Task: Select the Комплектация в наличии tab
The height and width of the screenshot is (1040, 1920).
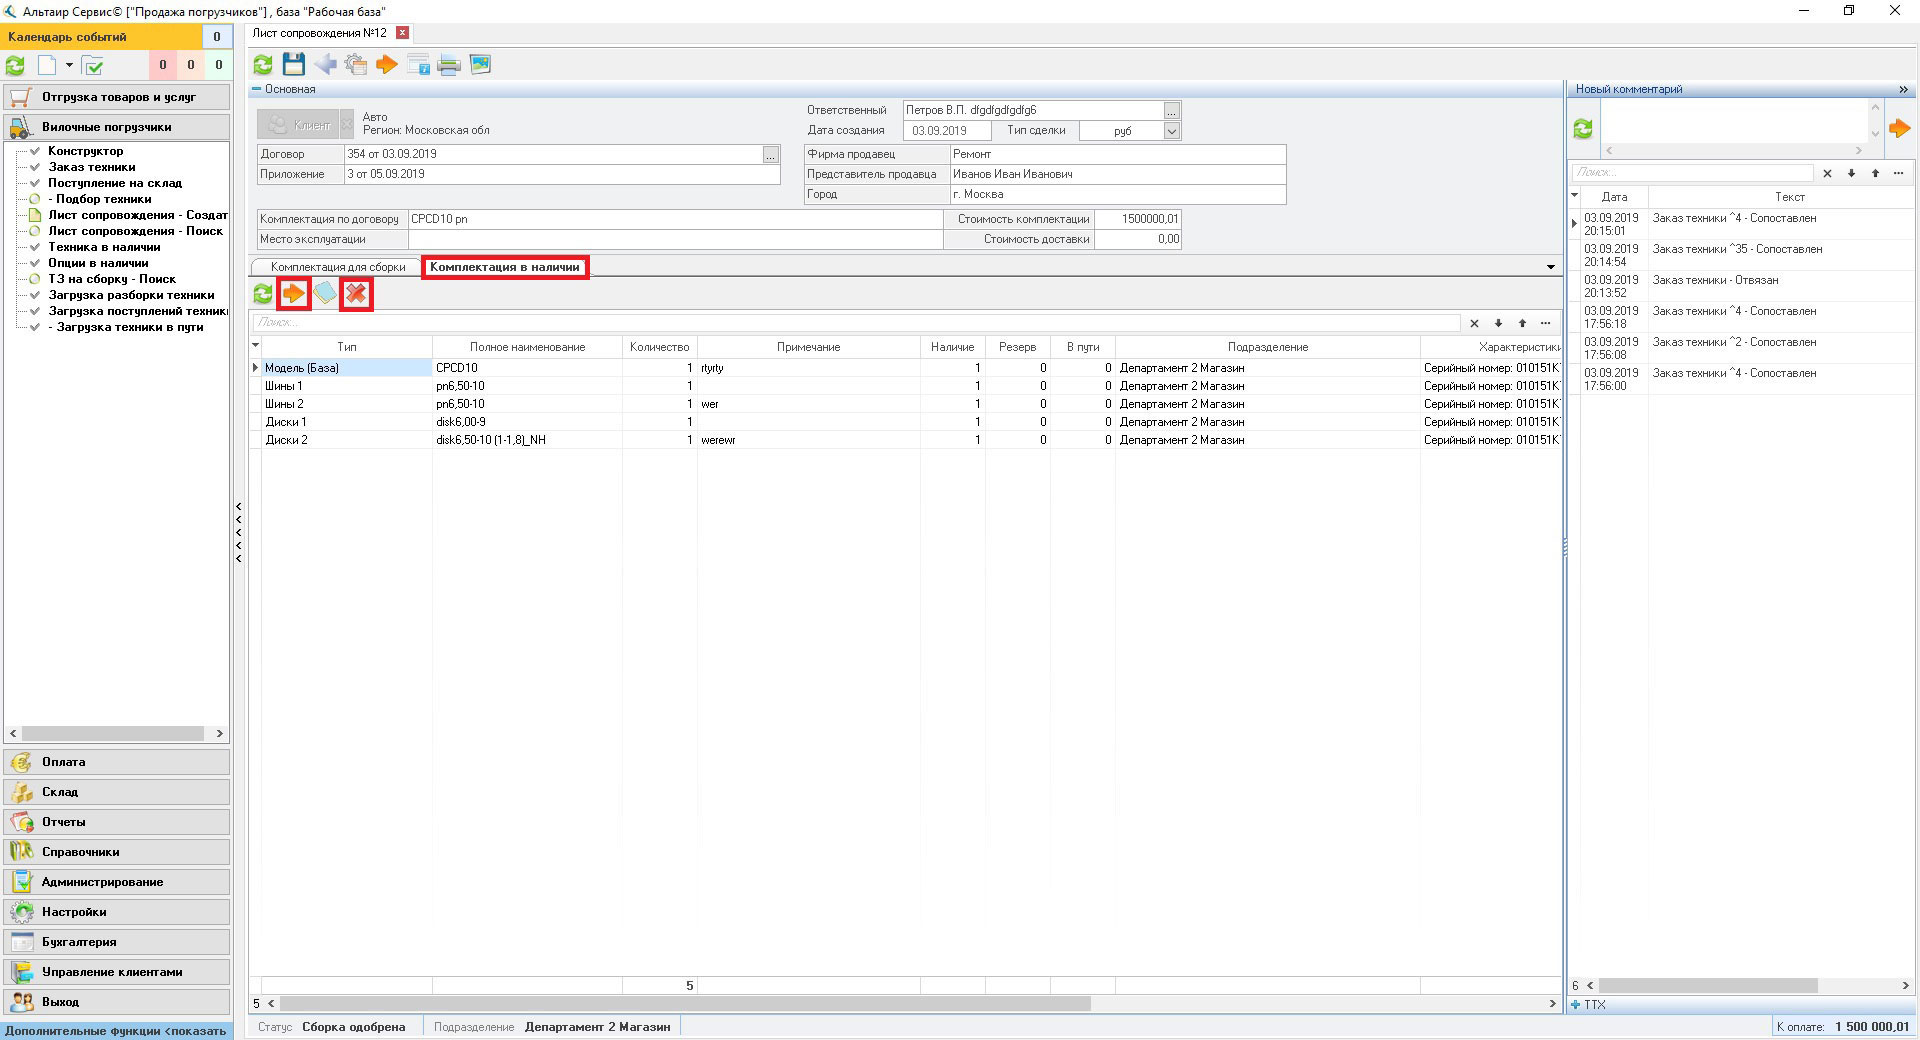Action: 505,267
